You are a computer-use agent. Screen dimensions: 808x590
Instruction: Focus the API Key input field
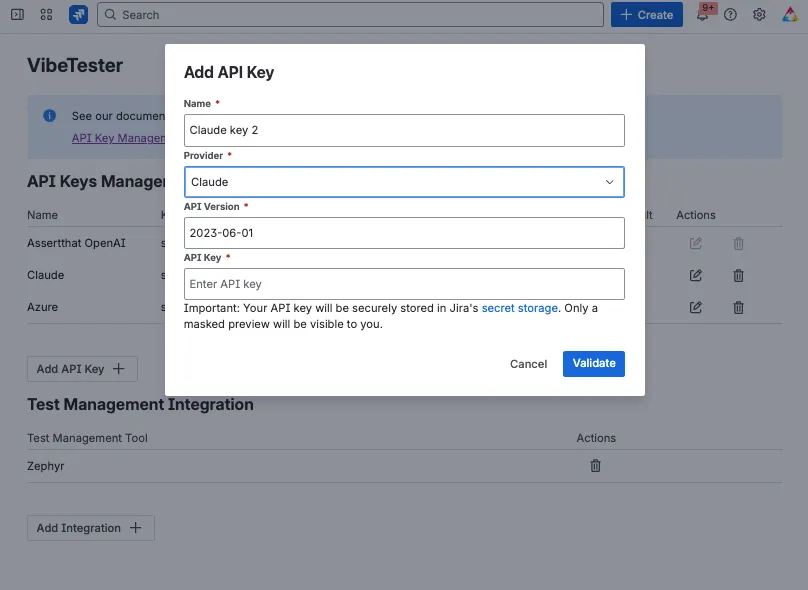tap(404, 284)
